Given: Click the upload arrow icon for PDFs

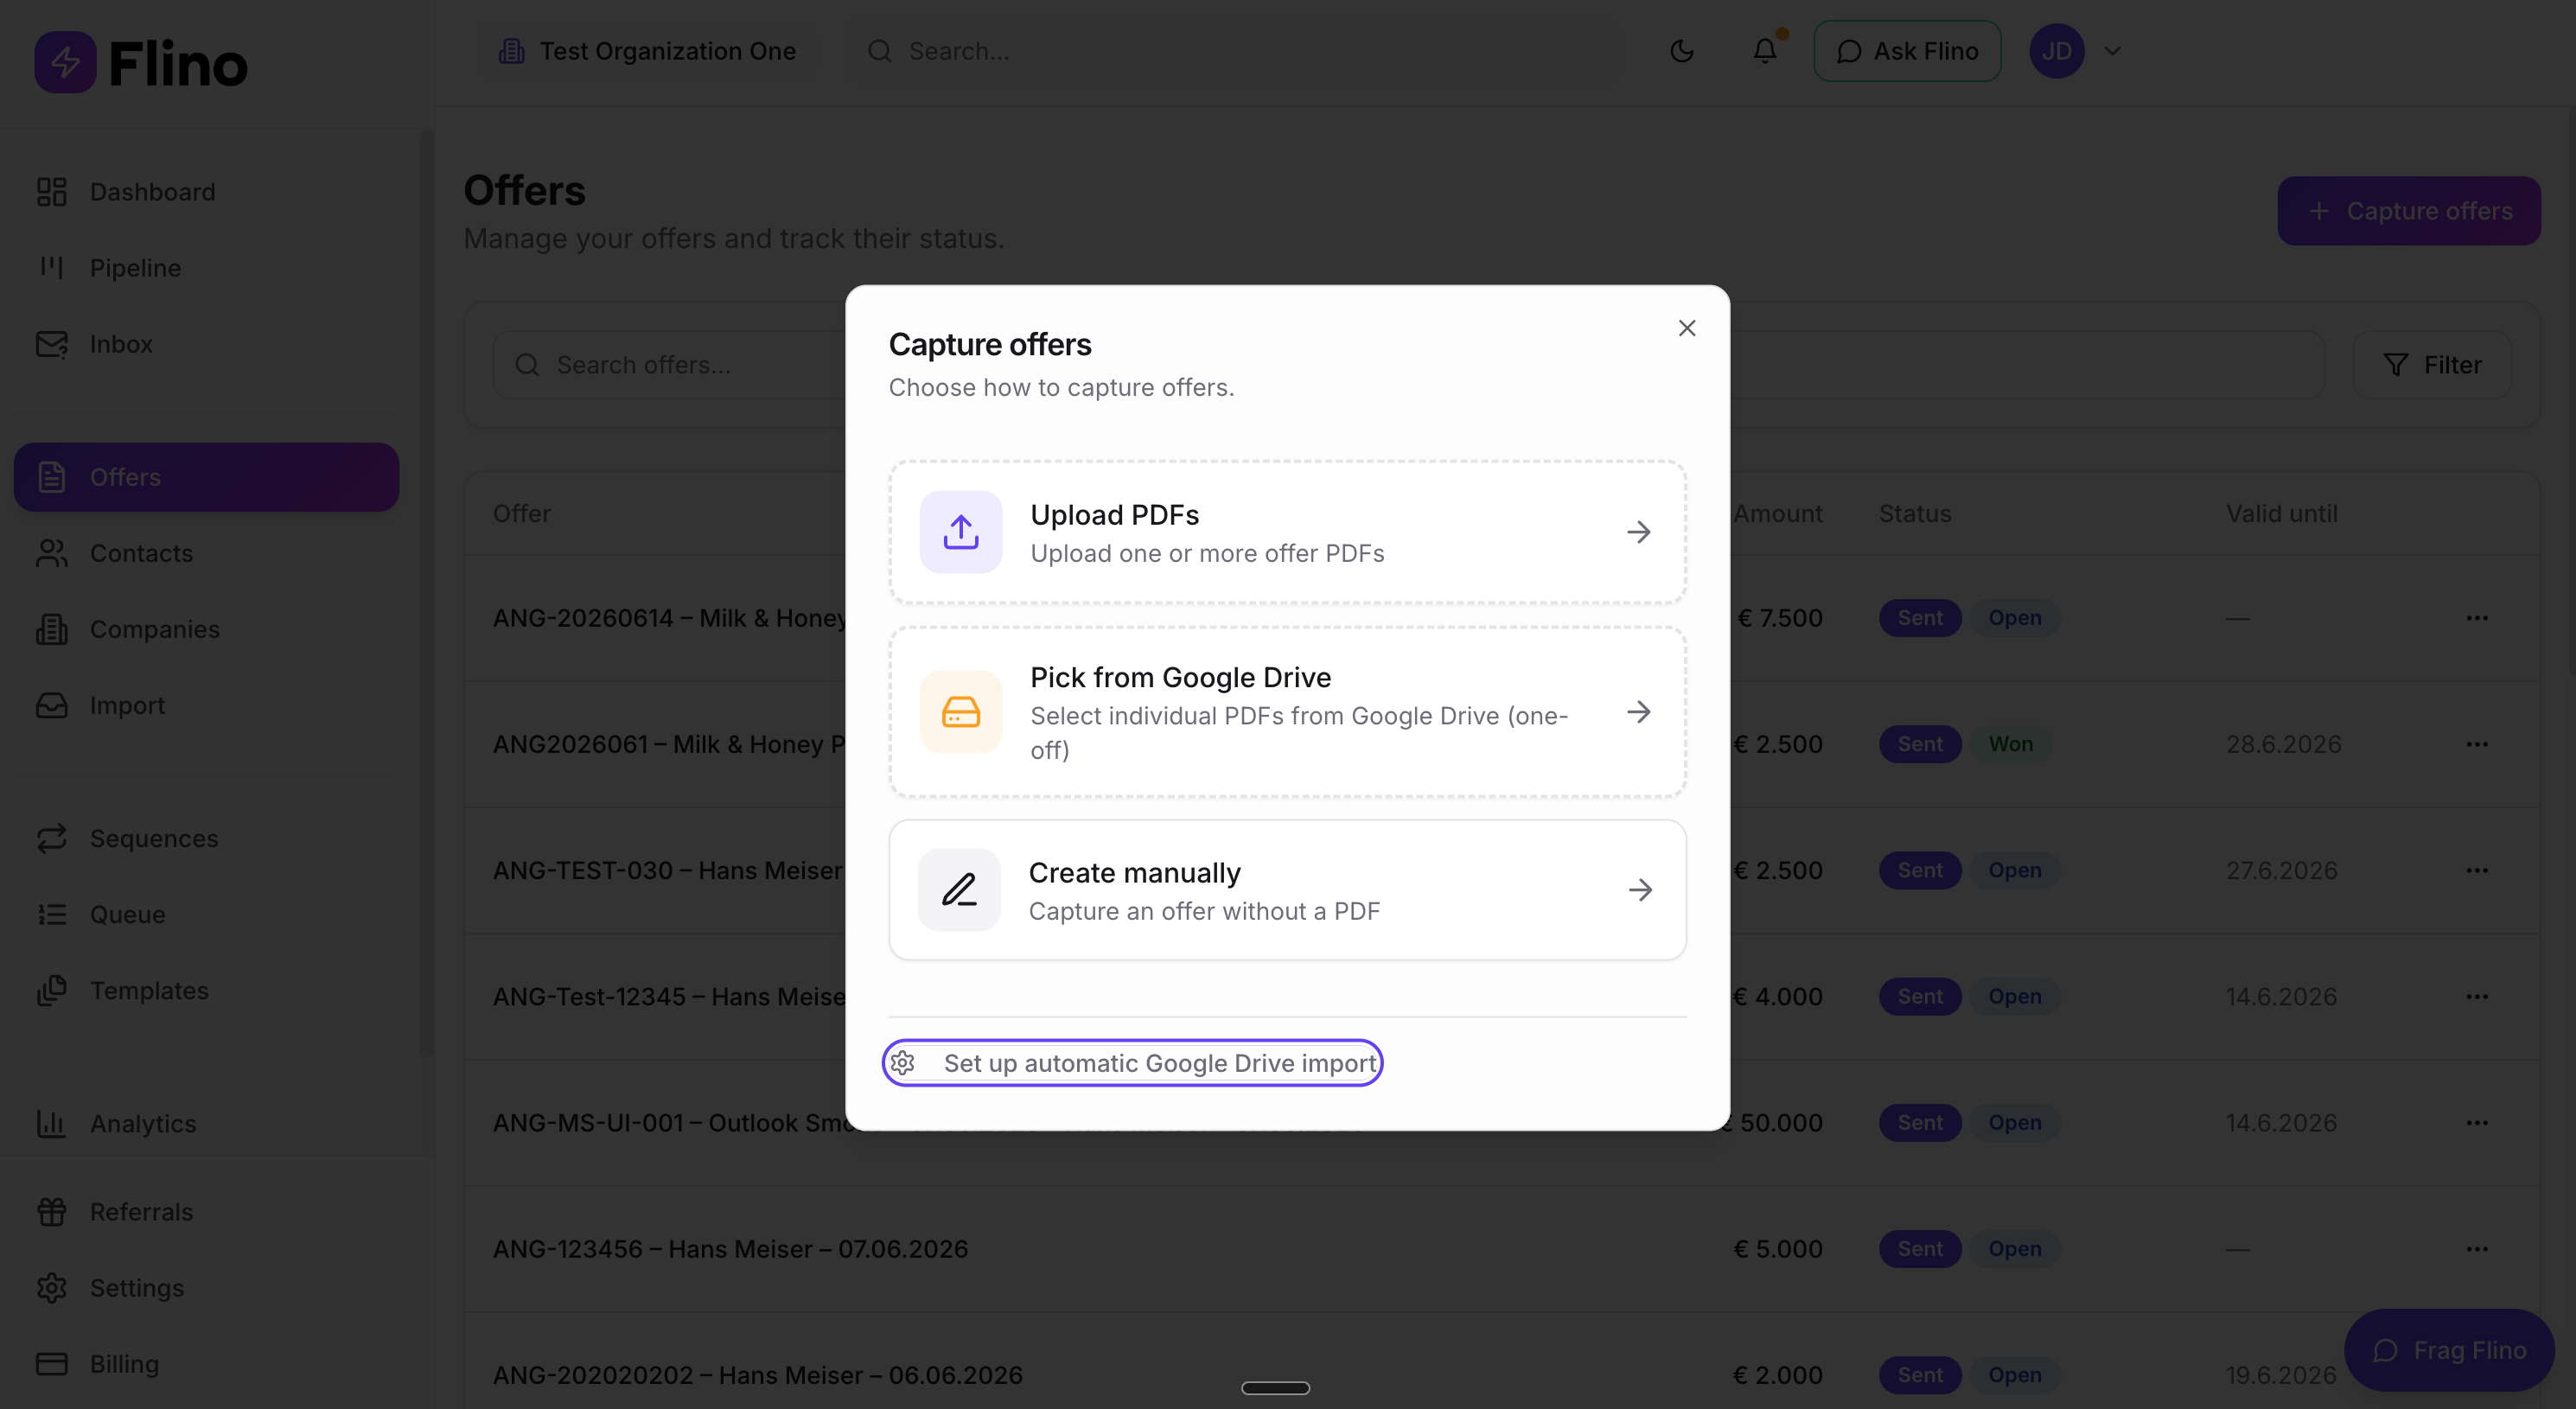Looking at the screenshot, I should pos(960,532).
